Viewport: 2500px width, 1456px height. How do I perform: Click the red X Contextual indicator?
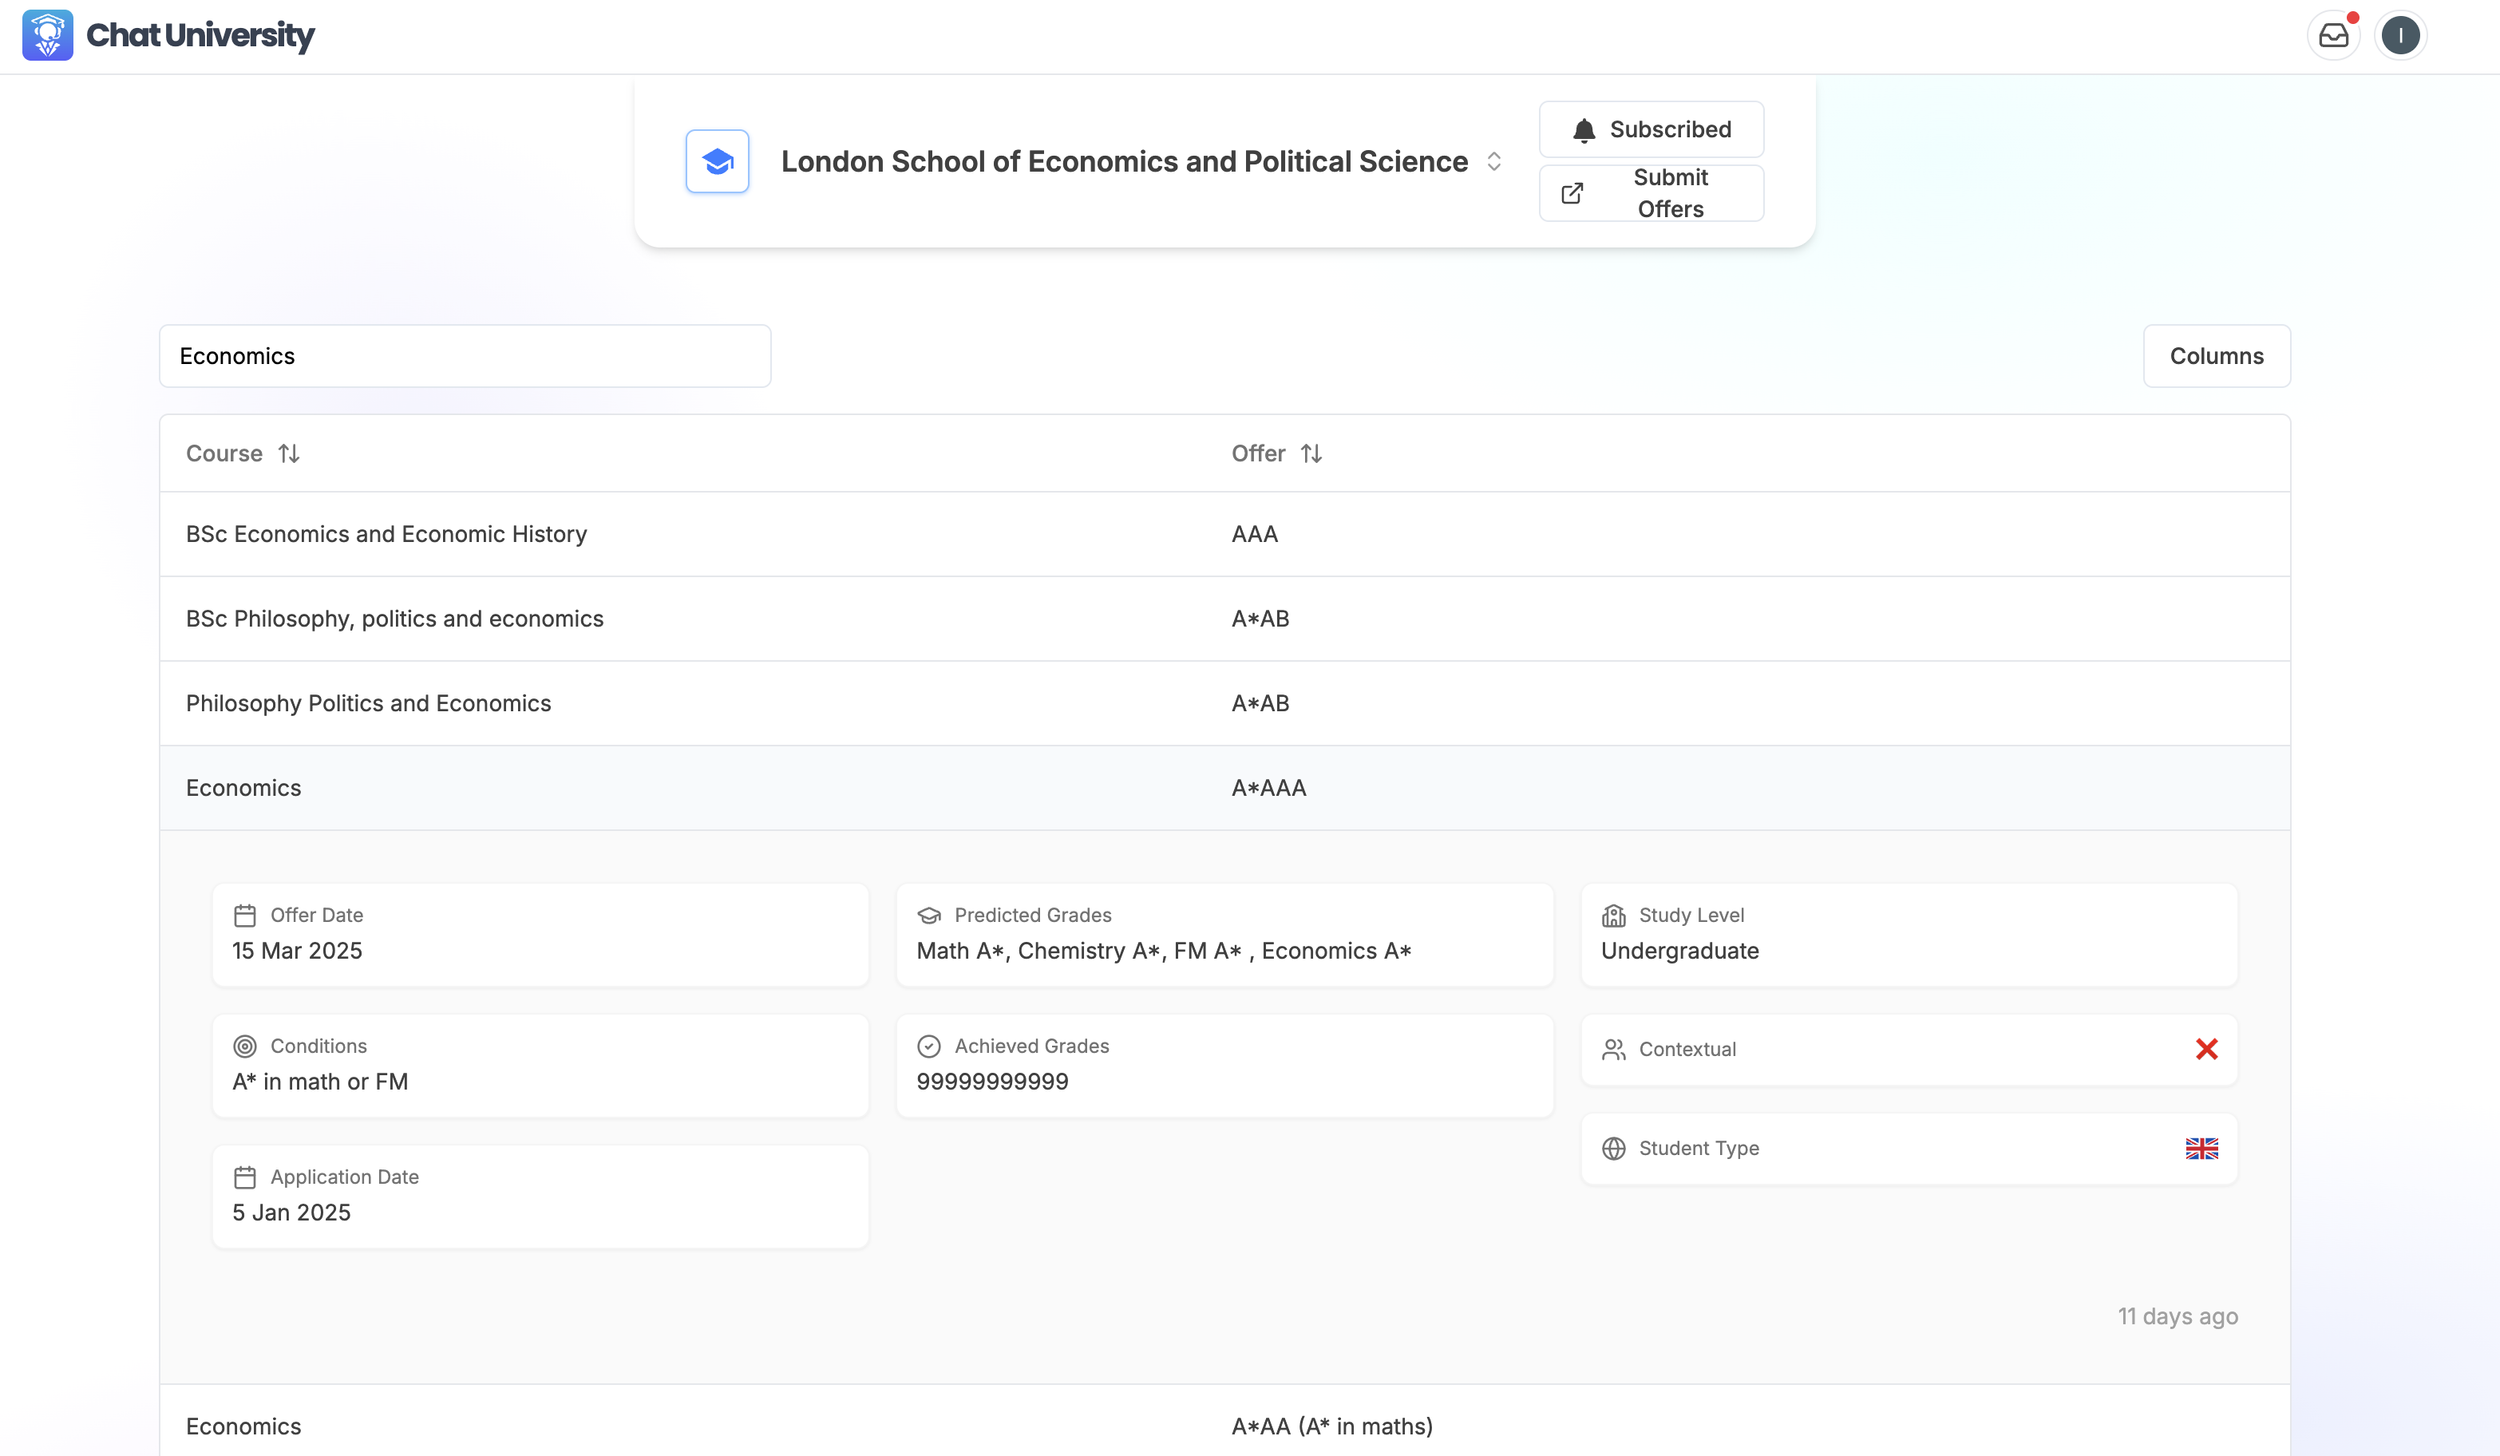click(2206, 1049)
